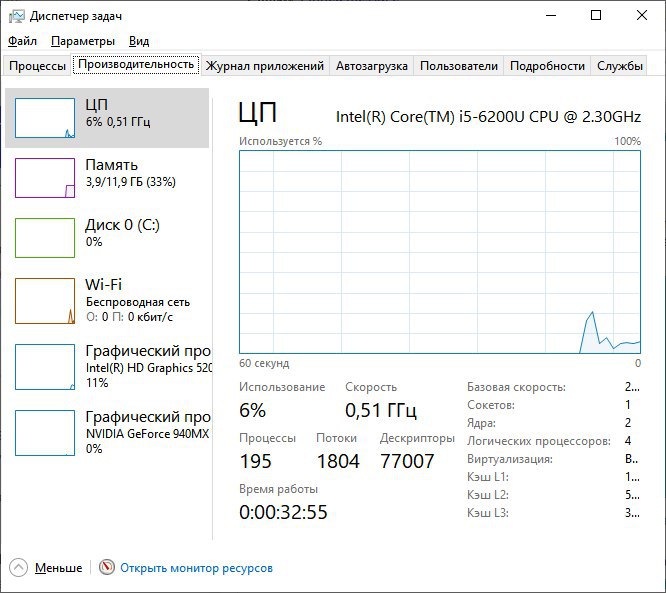Click the Intel Core i5-6200U CPU name

point(488,116)
